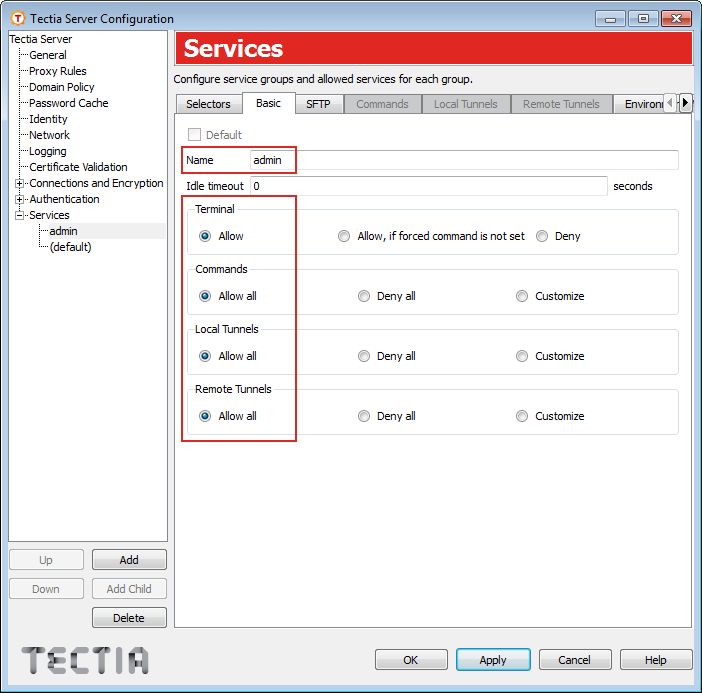Select Services tree item
Image resolution: width=702 pixels, height=693 pixels.
coord(49,215)
